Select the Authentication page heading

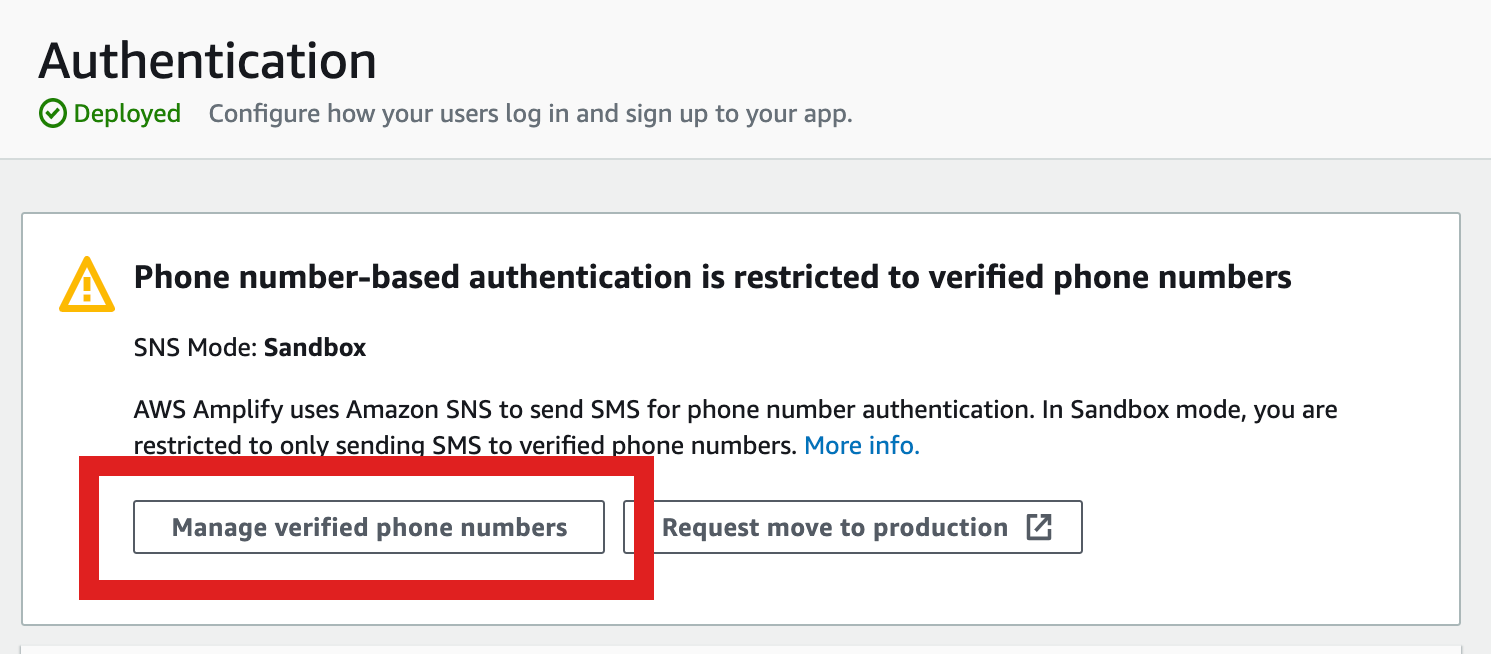coord(206,60)
